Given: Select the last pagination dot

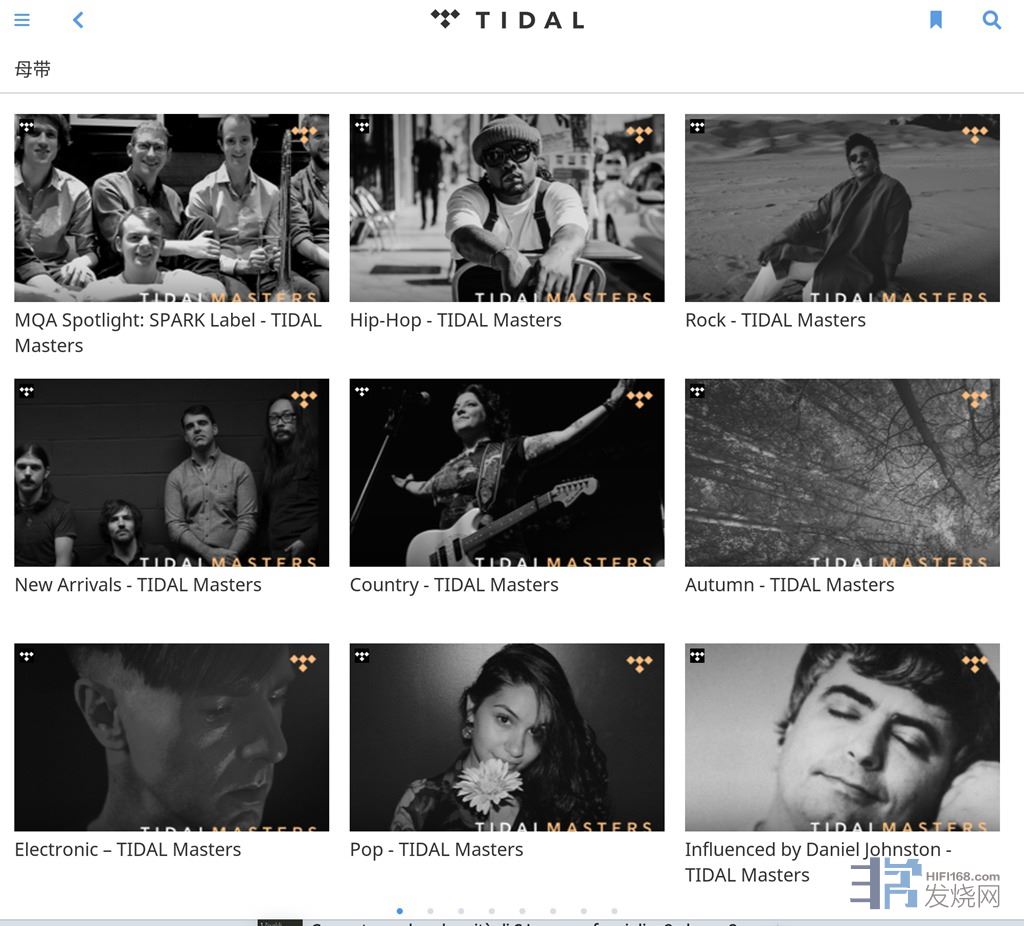Looking at the screenshot, I should coord(614,911).
